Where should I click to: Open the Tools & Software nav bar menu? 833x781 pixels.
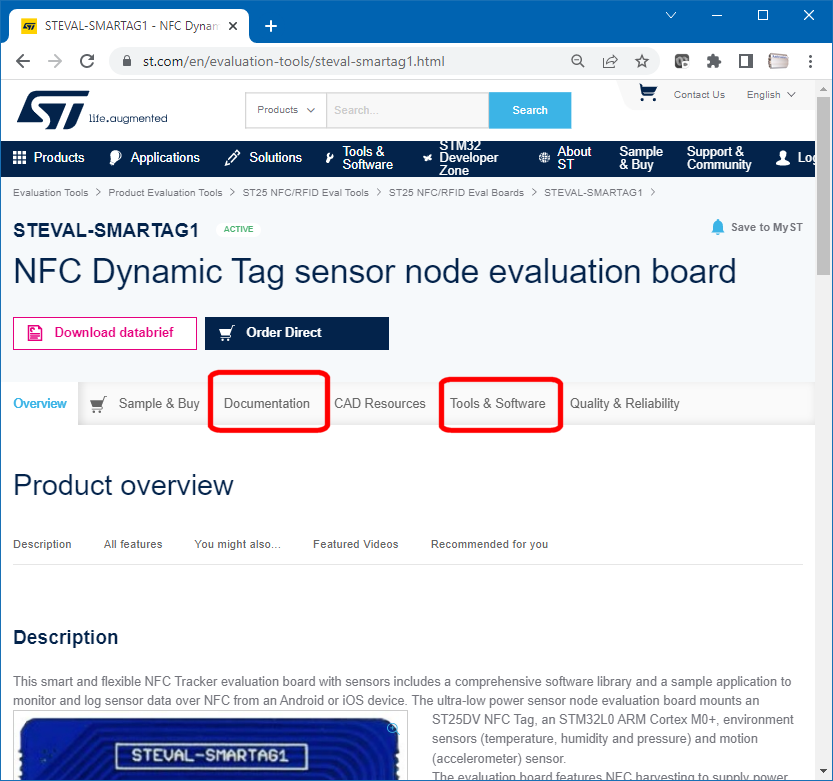point(360,158)
